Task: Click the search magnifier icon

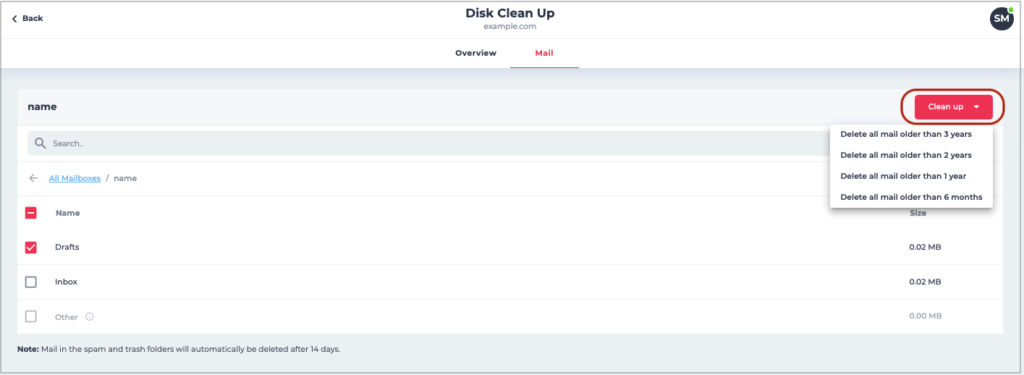Action: 40,143
